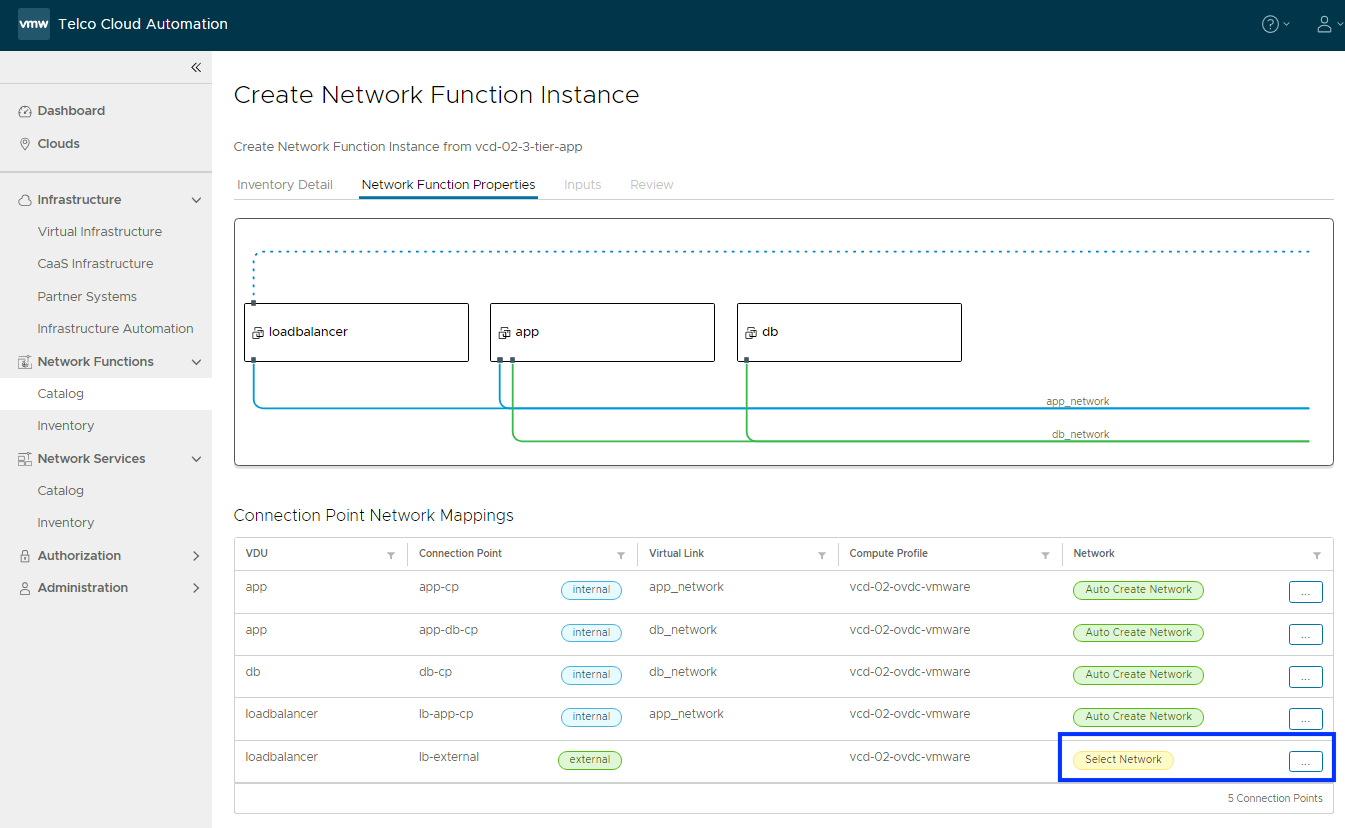Filter the Virtual Link column
1345x828 pixels.
tap(822, 555)
